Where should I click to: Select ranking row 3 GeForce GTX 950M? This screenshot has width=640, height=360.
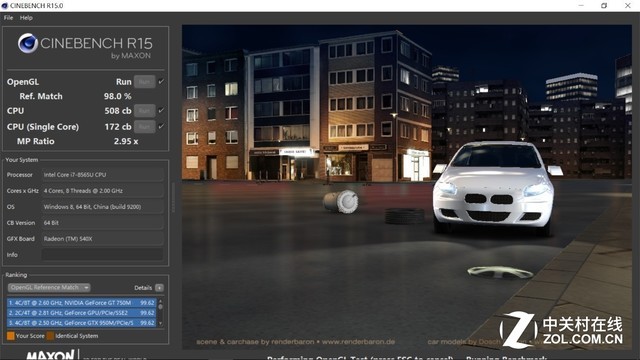[x=82, y=322]
